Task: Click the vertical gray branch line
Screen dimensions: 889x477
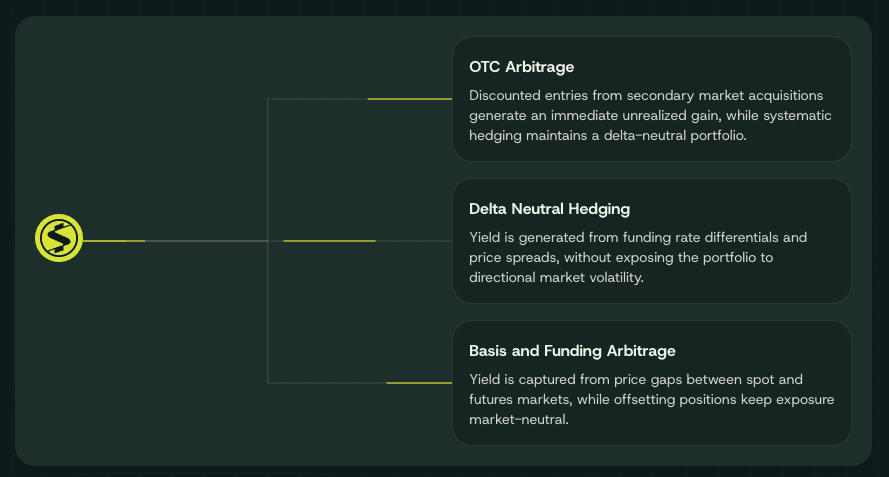Action: coord(268,300)
